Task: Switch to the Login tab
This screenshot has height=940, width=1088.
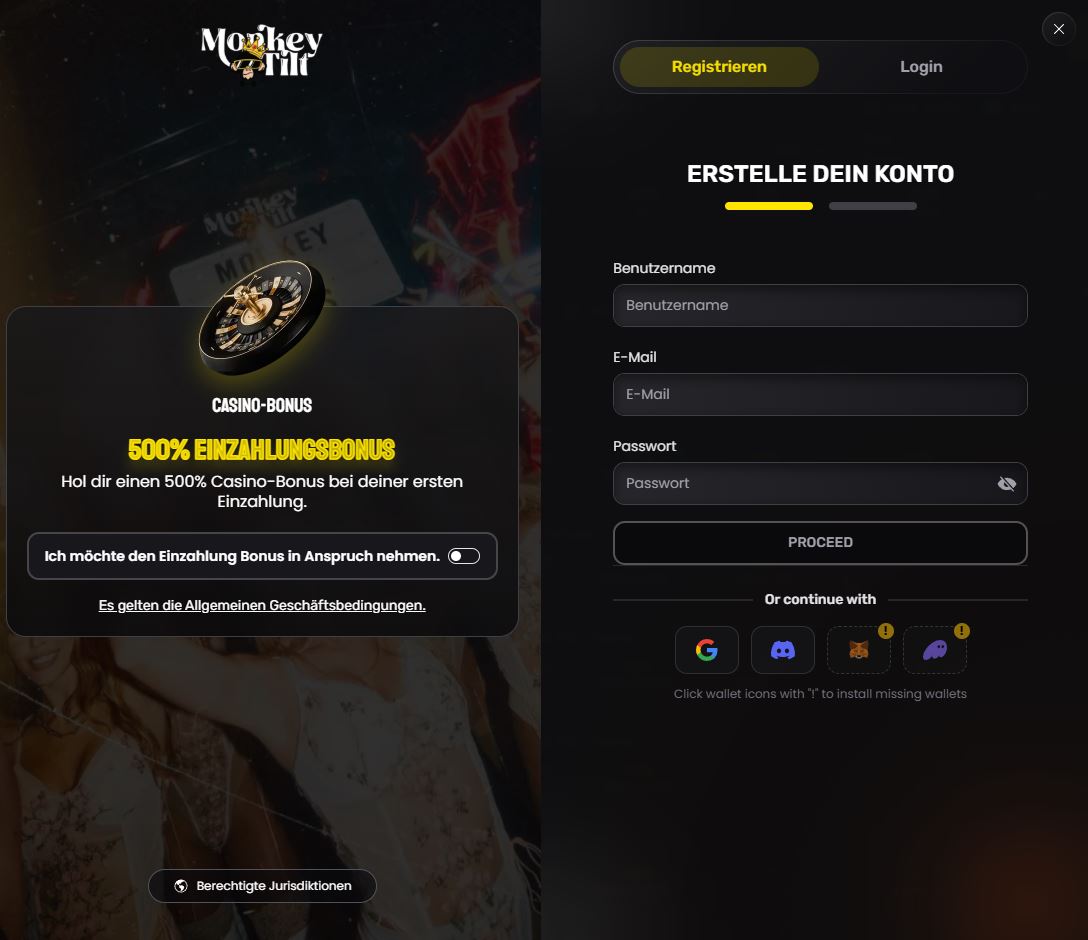Action: 921,67
